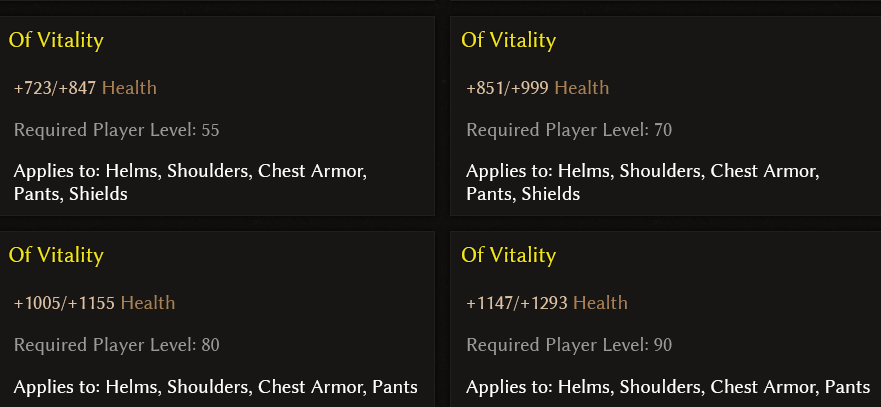Click the Of Vitality title in level 90 card
Screen dimensions: 881x407
pyautogui.click(x=508, y=256)
